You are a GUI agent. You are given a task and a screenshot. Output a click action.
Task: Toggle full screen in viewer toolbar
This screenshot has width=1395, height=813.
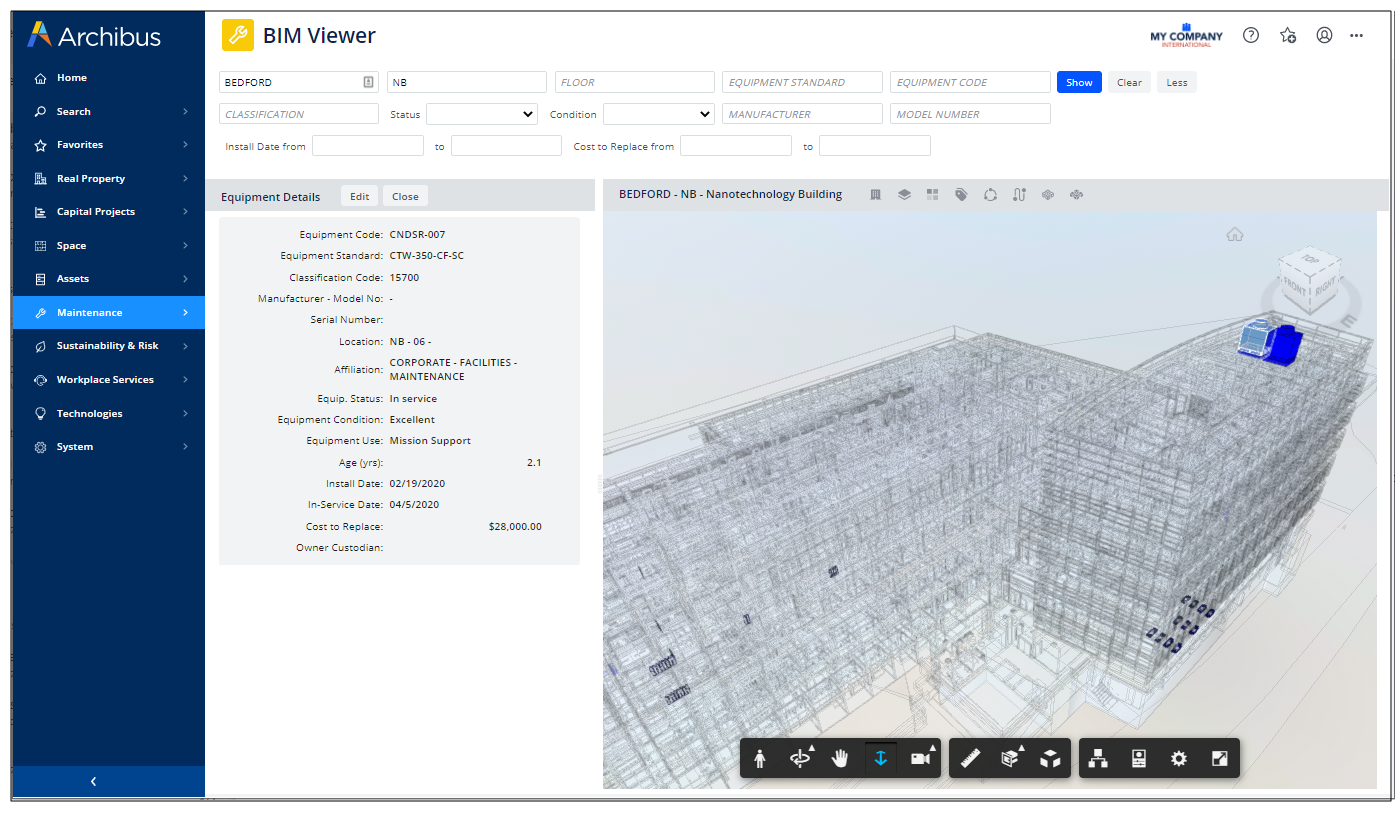(1219, 759)
